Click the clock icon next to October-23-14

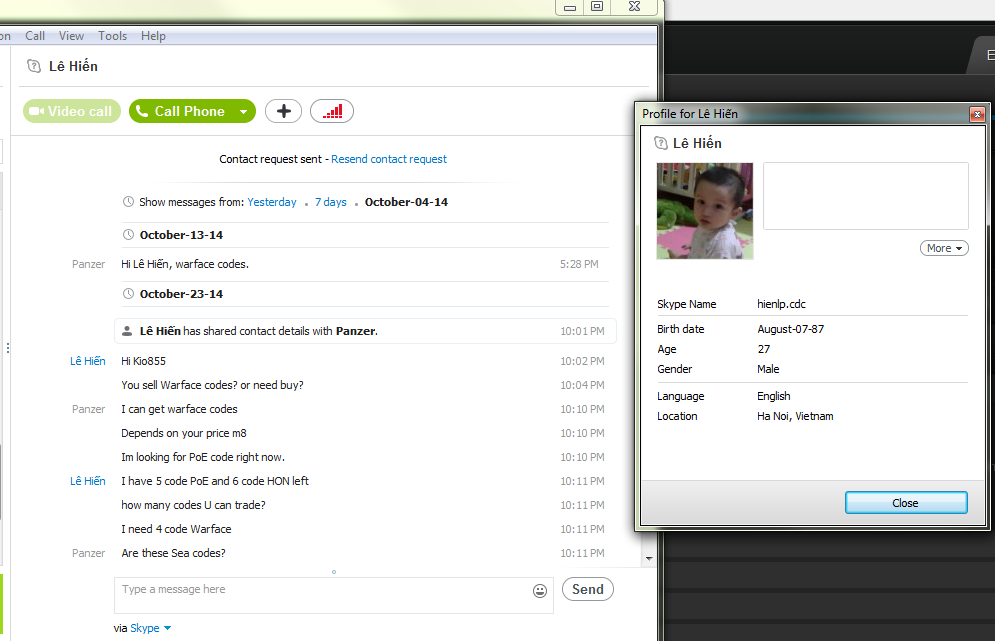pos(128,294)
